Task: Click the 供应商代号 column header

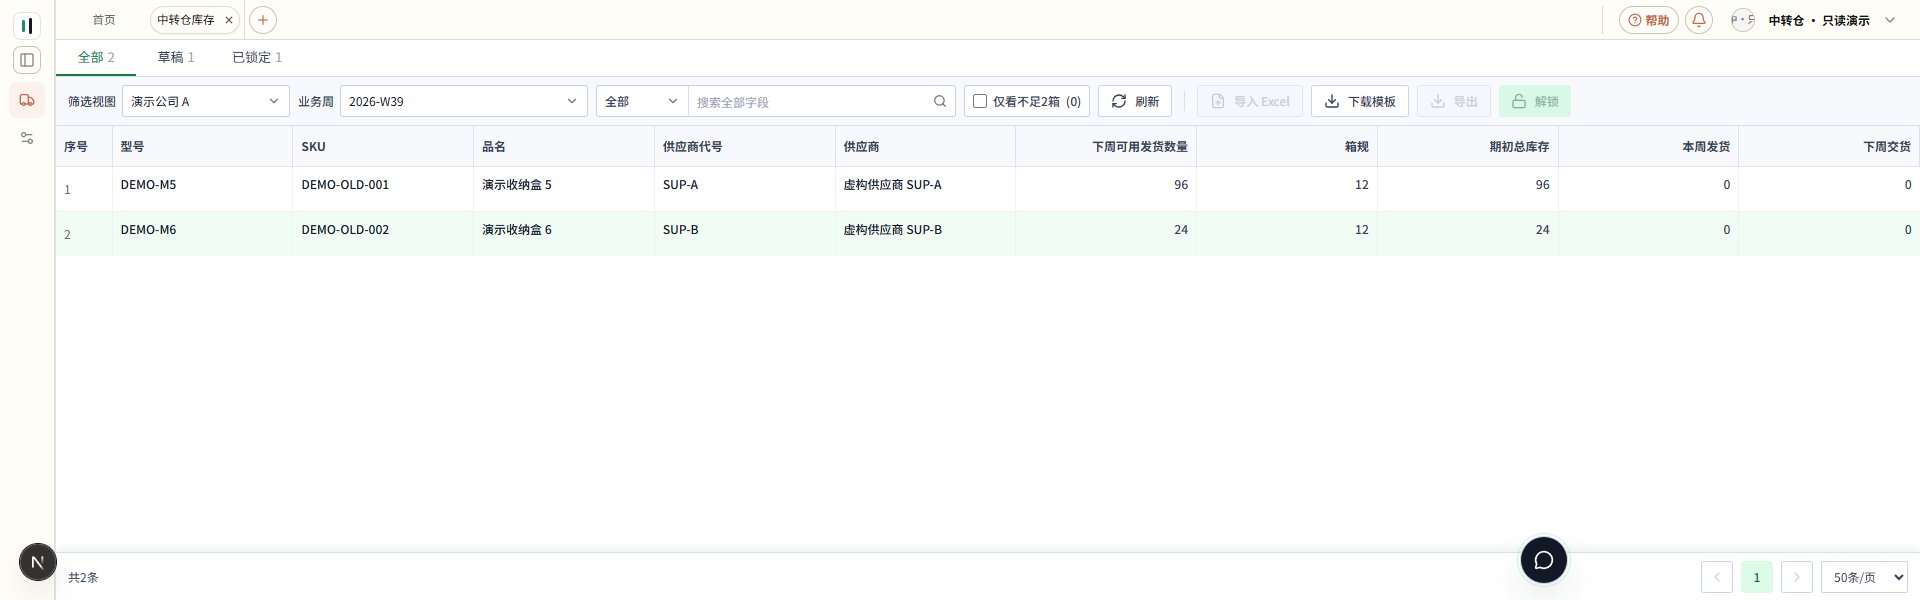Action: (745, 146)
